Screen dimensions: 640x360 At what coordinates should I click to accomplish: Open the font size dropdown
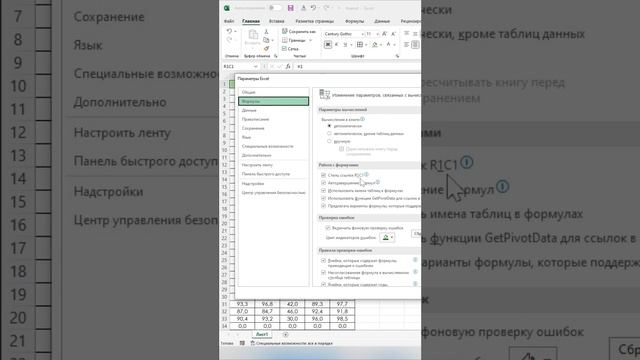(x=378, y=34)
